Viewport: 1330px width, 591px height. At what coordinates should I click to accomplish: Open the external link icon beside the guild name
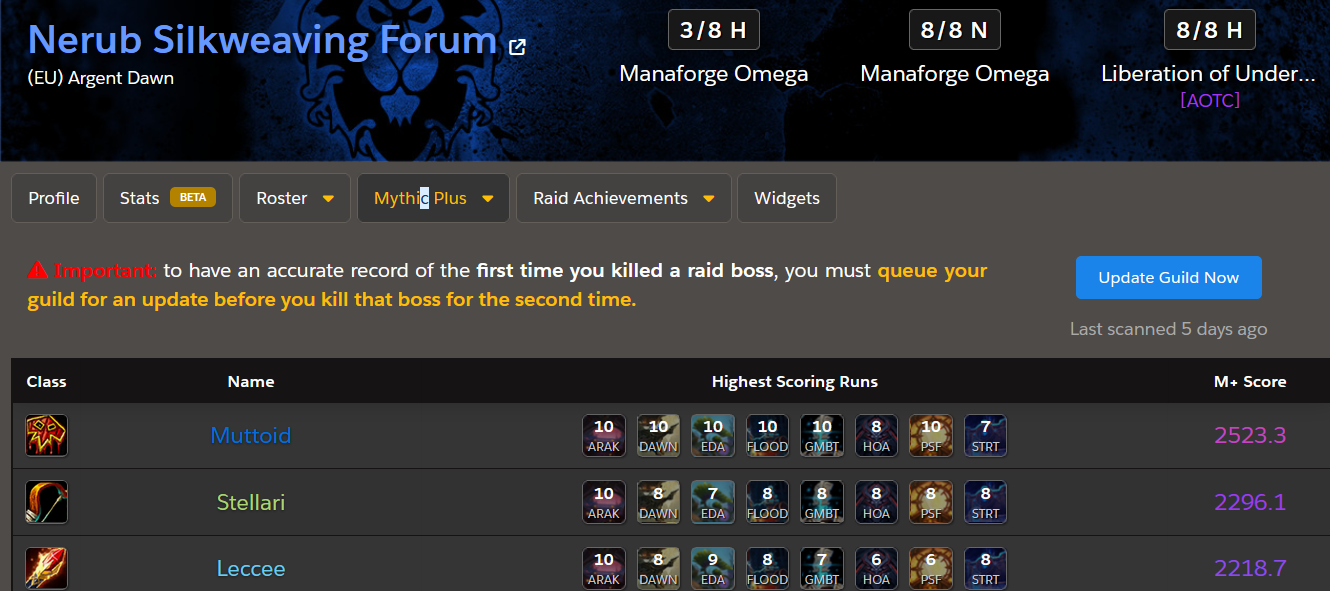pos(518,46)
